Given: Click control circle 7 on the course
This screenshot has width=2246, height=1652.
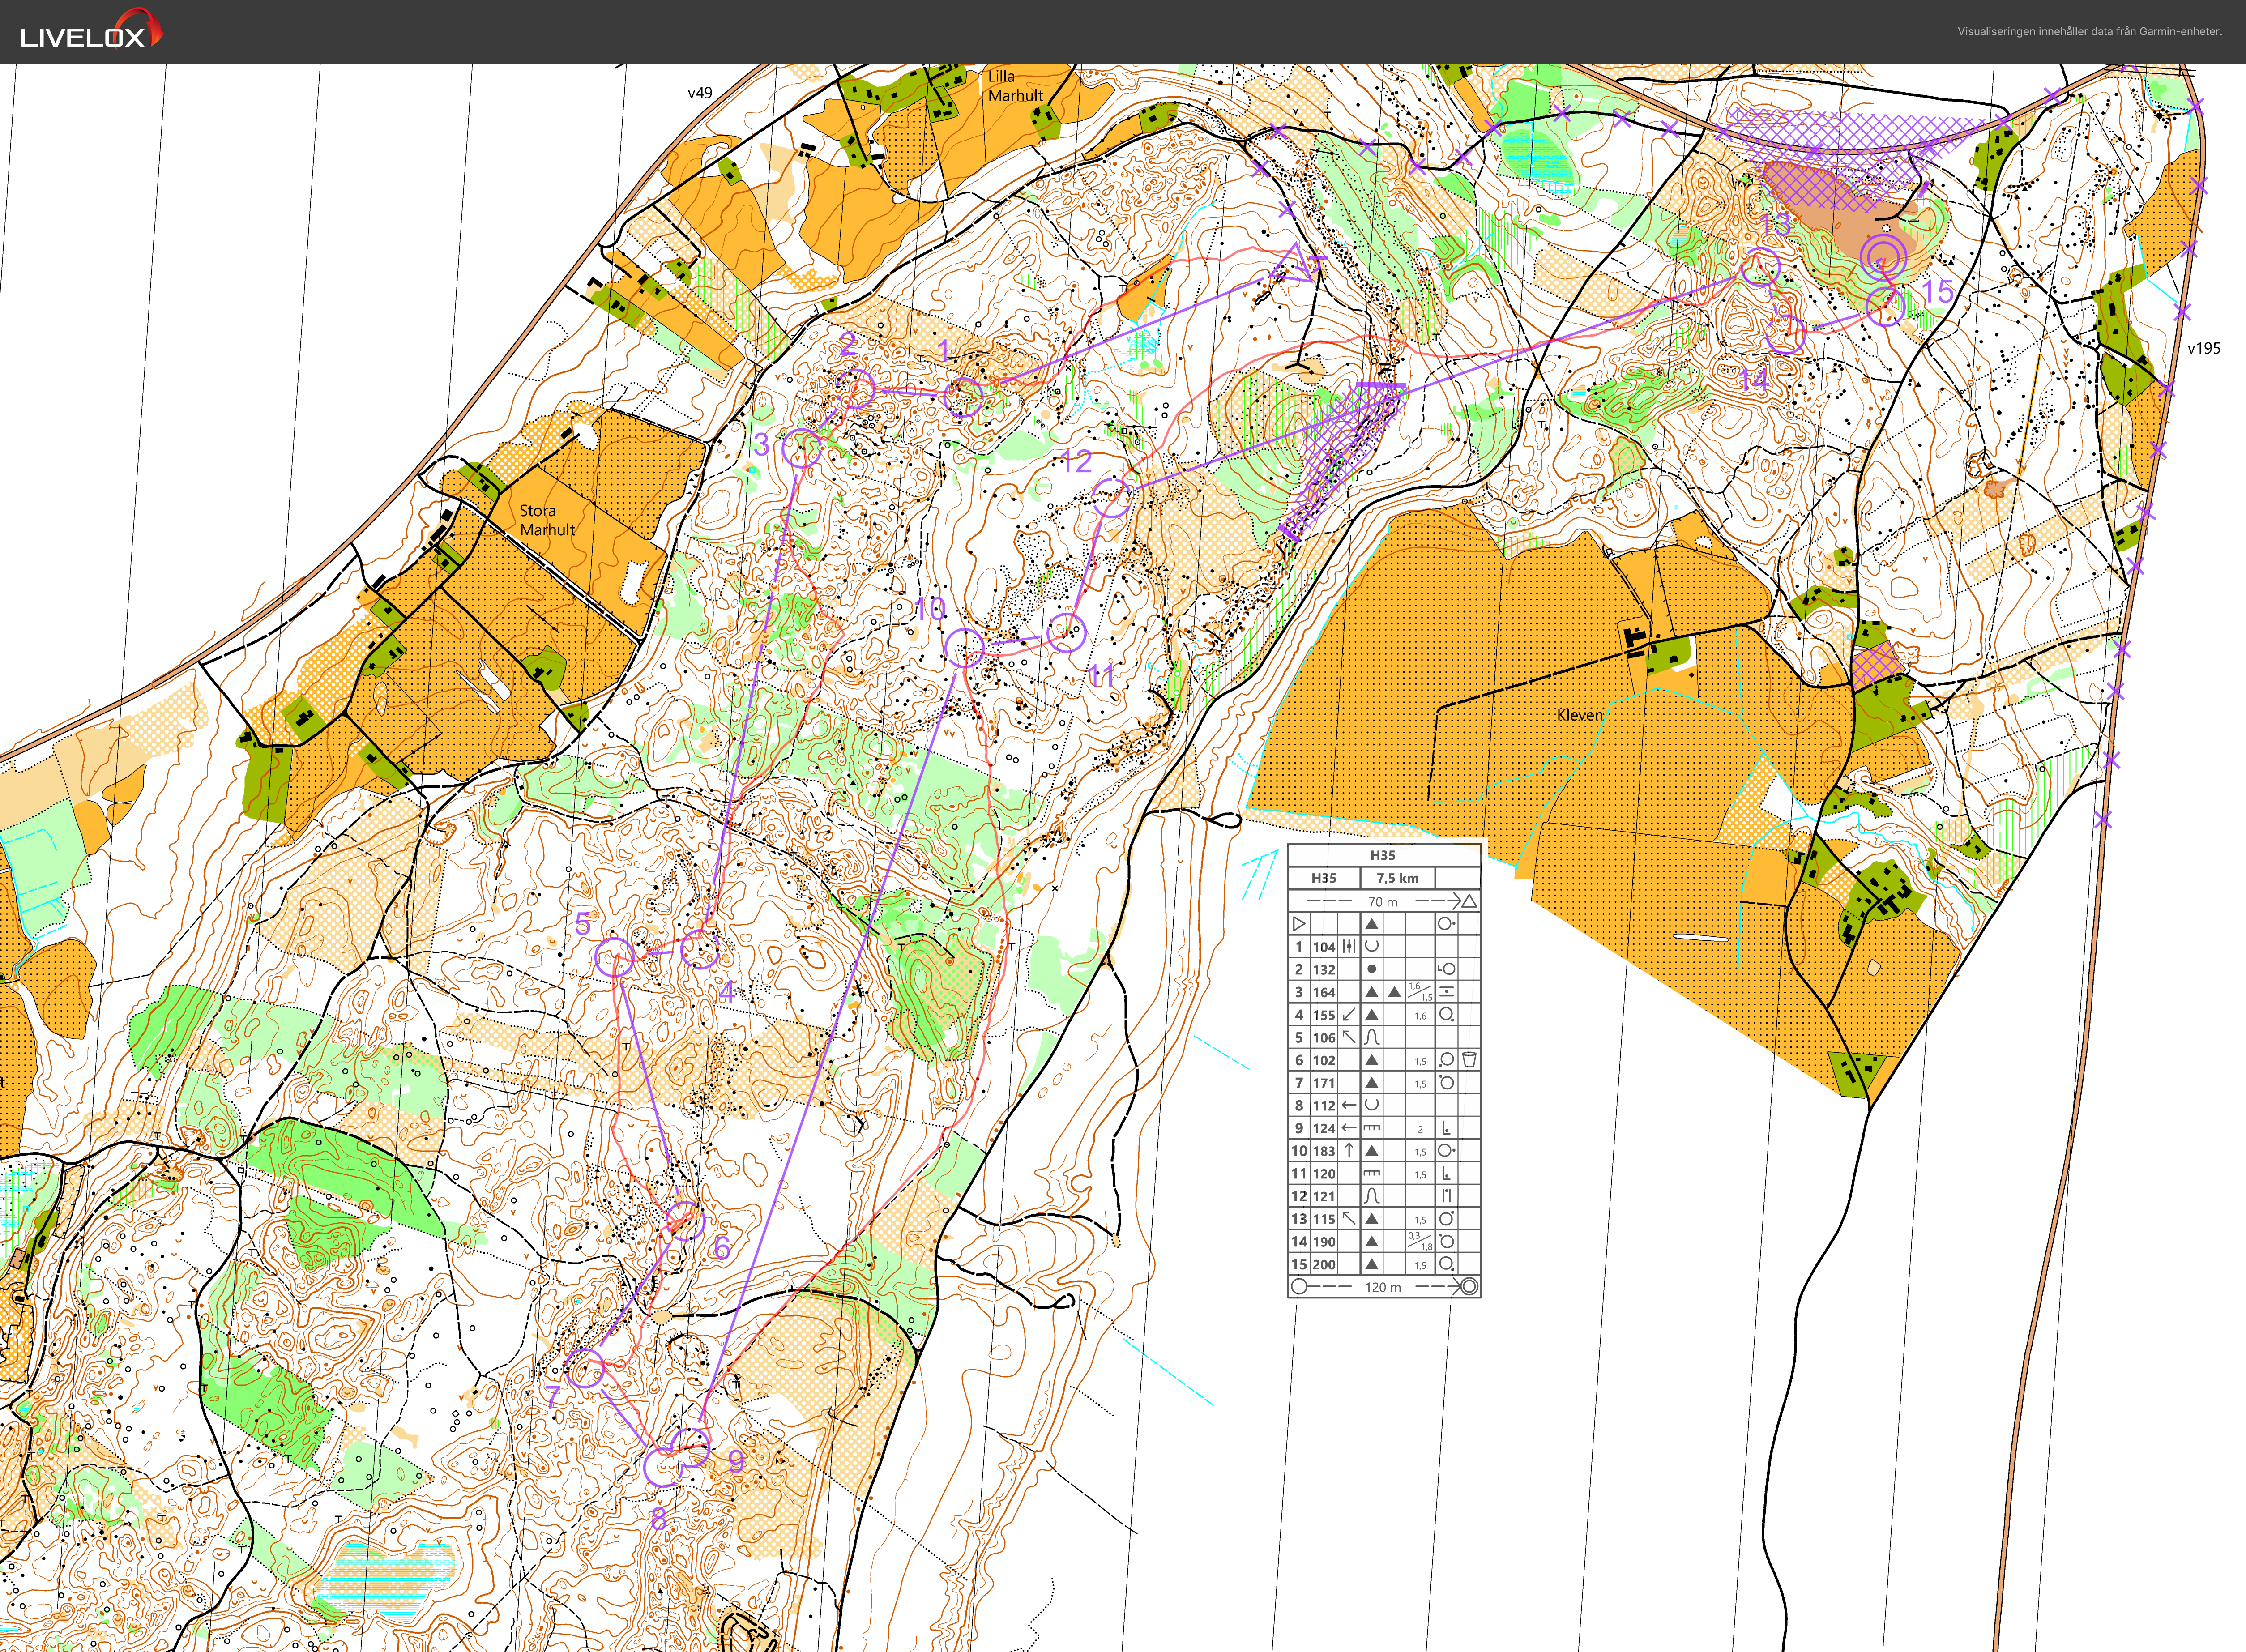Looking at the screenshot, I should click(x=586, y=1368).
